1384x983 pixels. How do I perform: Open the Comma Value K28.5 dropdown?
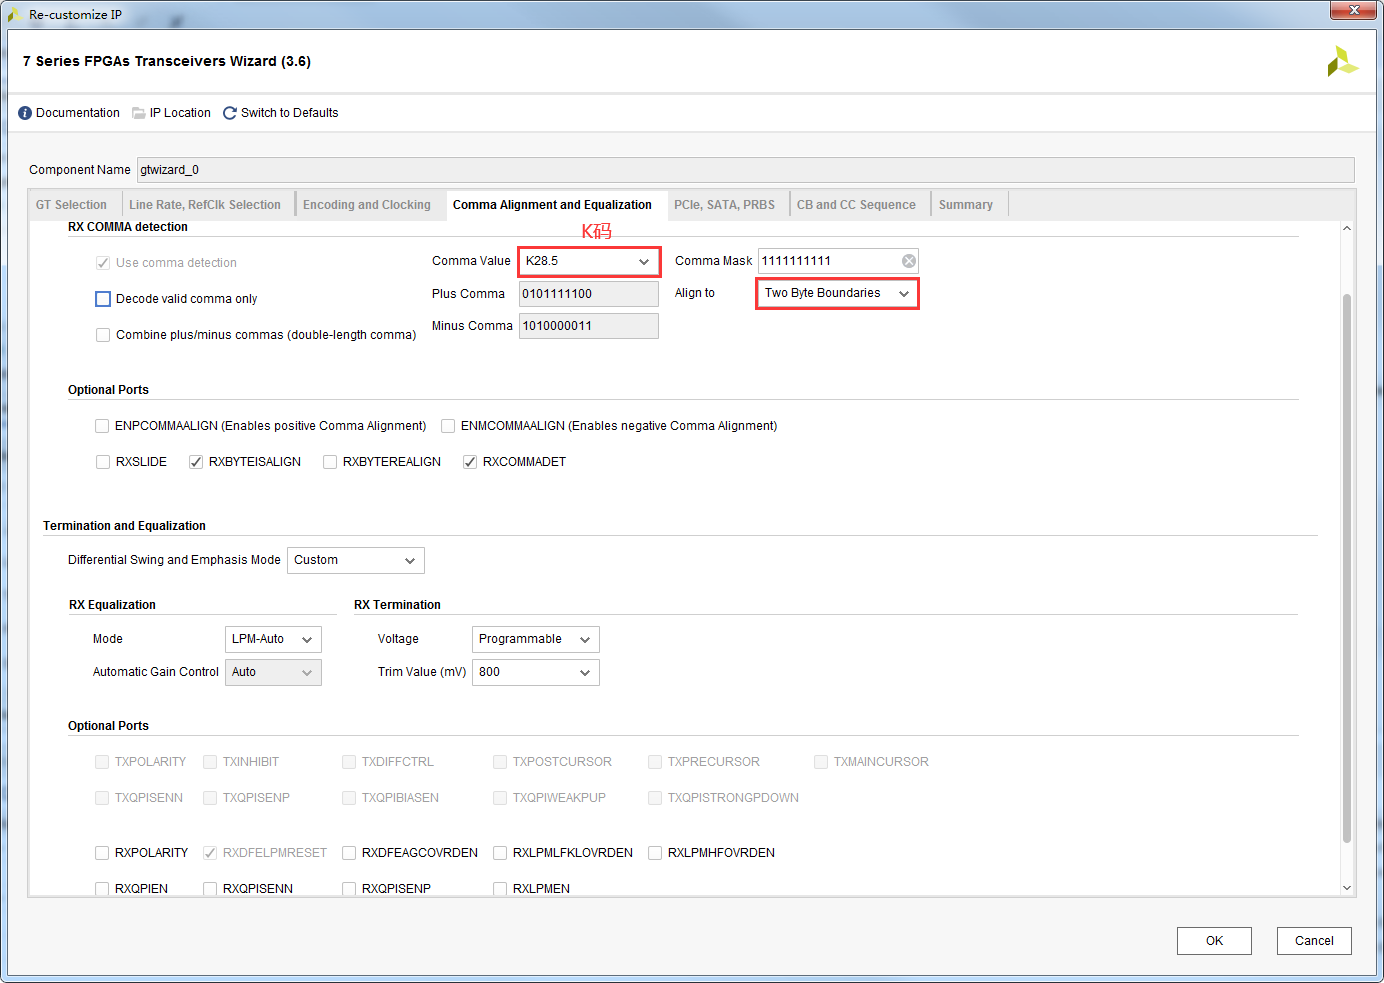click(x=589, y=262)
